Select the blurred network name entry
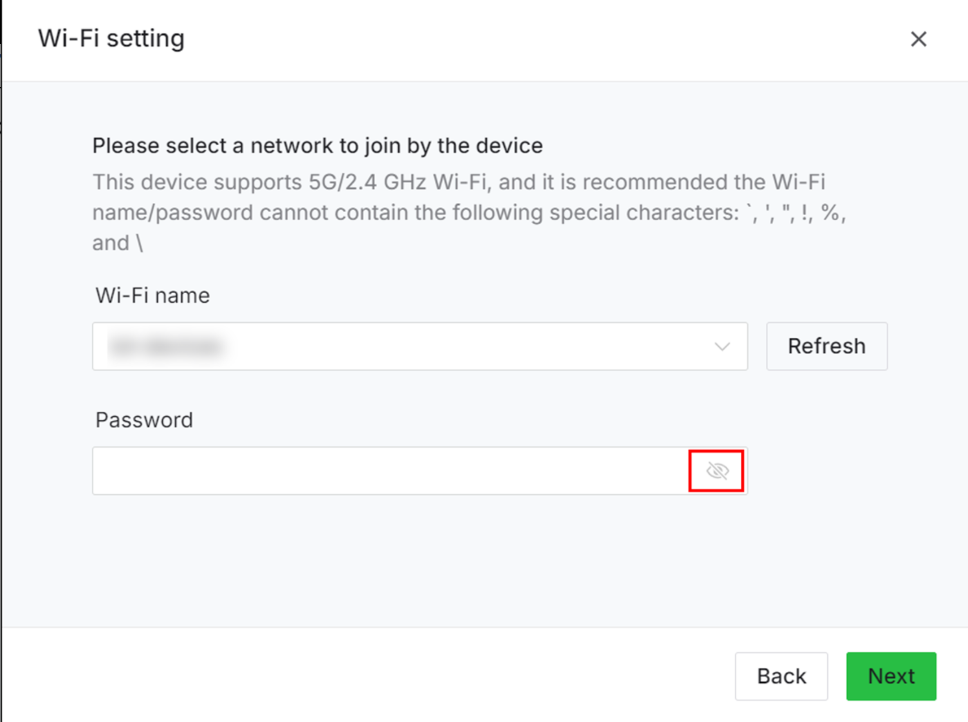This screenshot has width=968, height=722. coord(165,346)
